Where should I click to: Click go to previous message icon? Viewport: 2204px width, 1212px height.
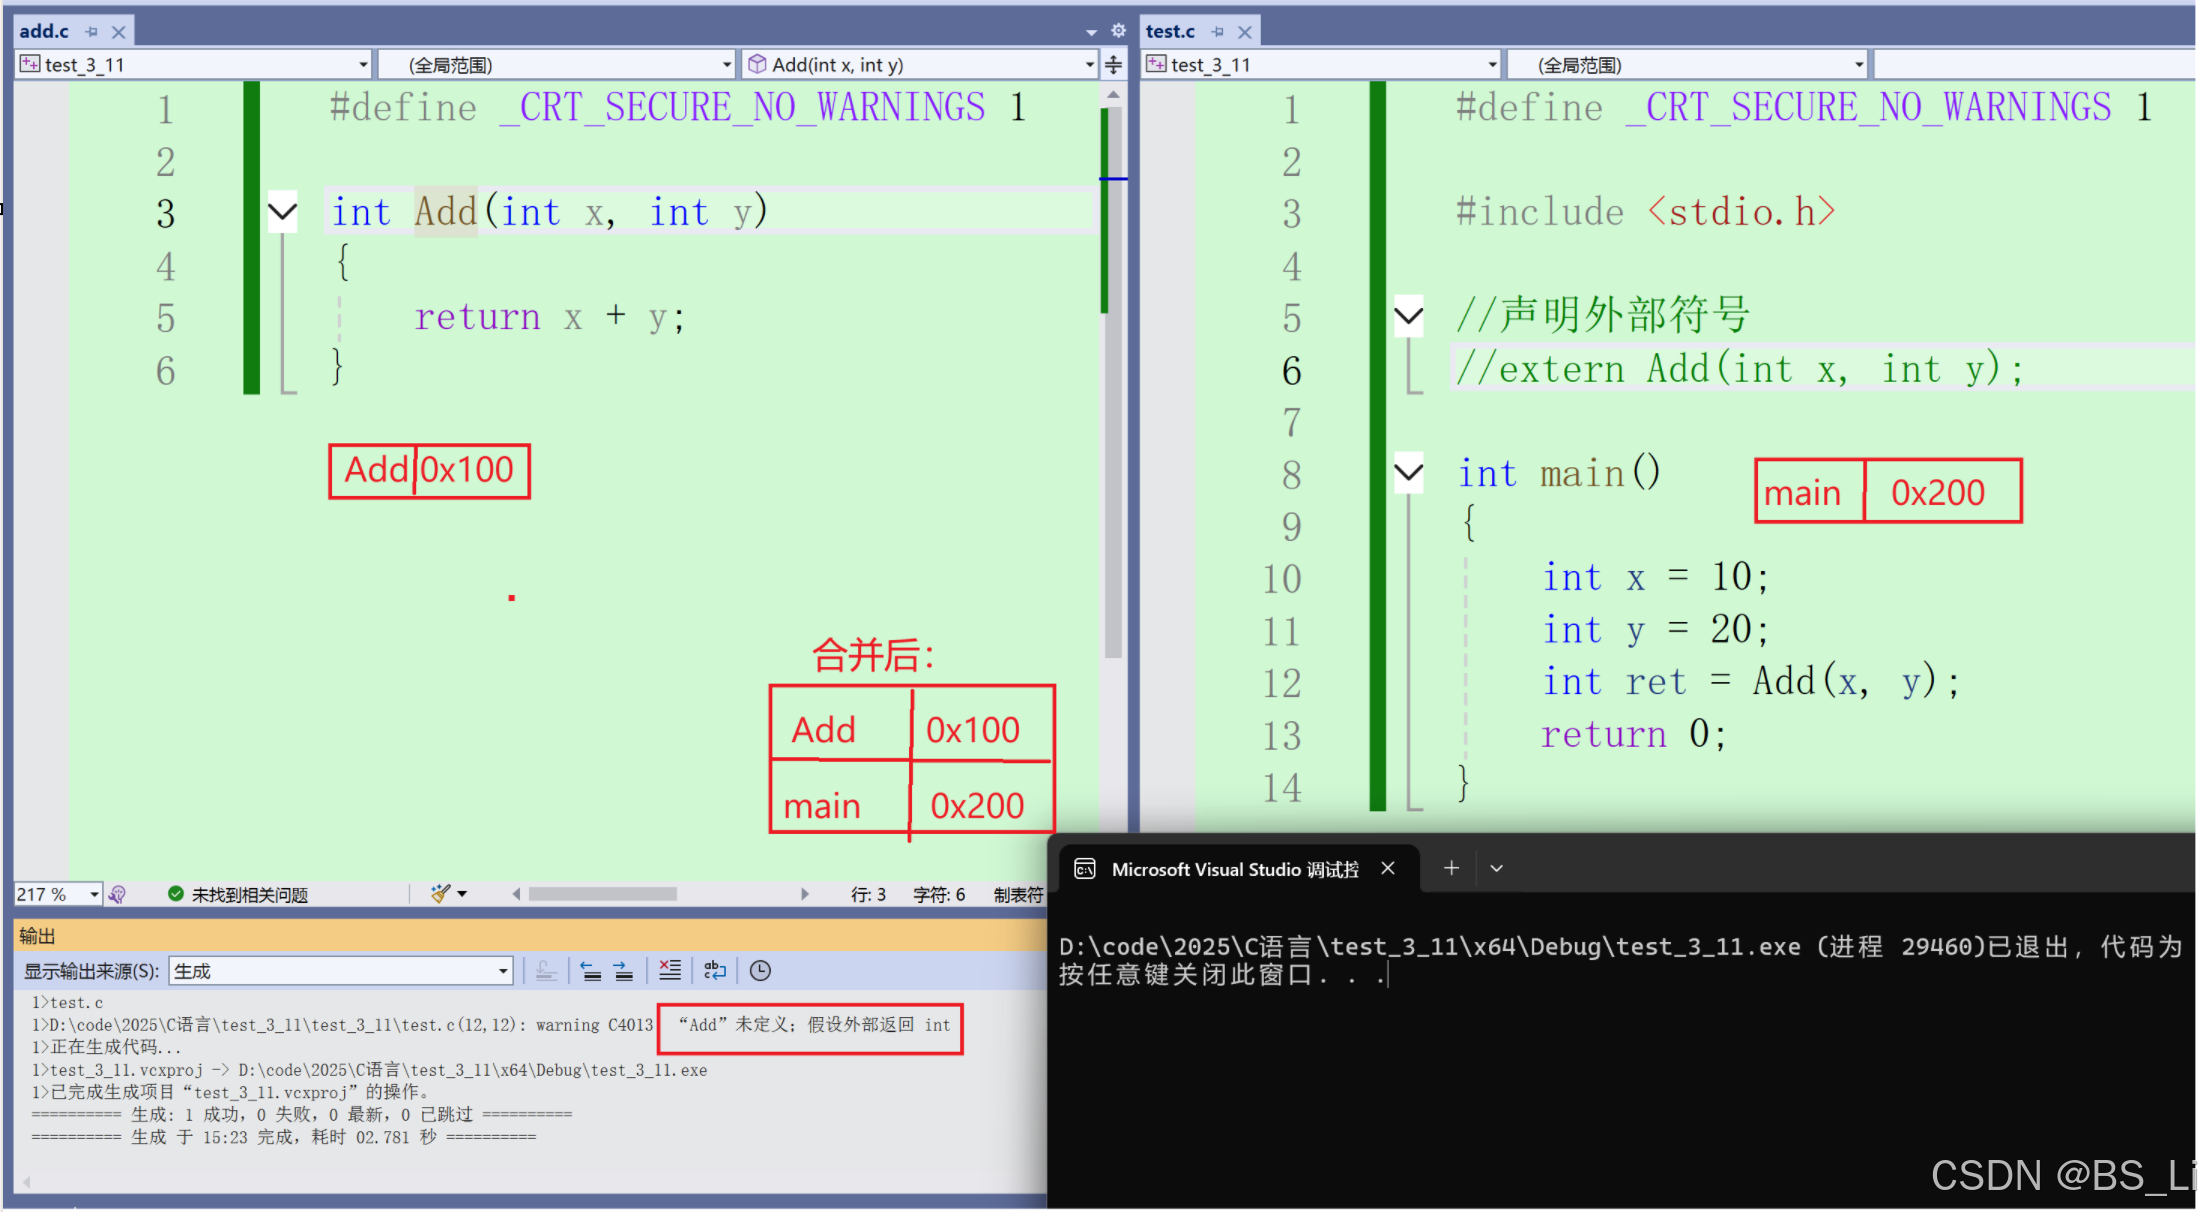pyautogui.click(x=591, y=970)
